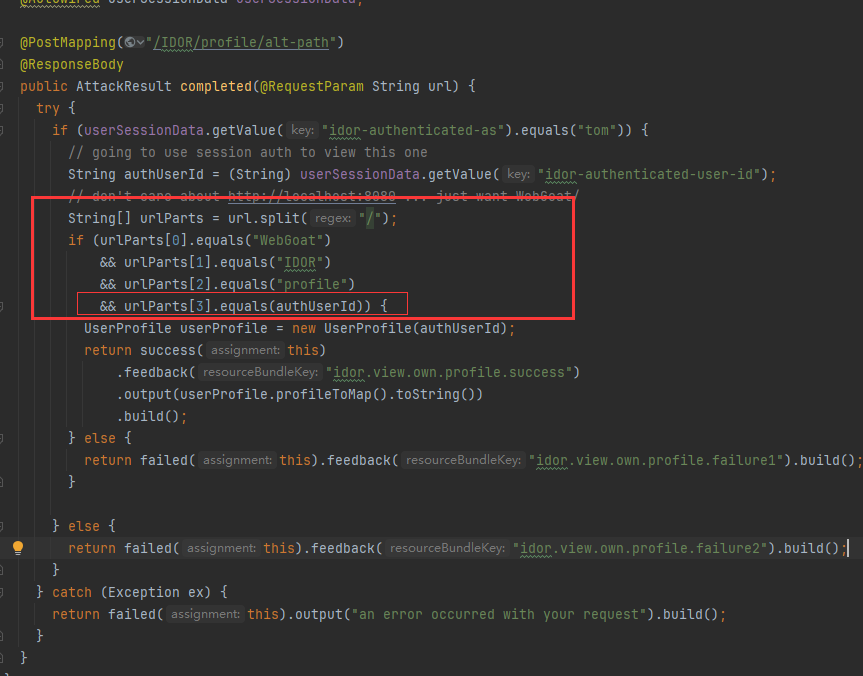Click the .build() call on its own line
Screen dimensions: 863x676
click(148, 417)
